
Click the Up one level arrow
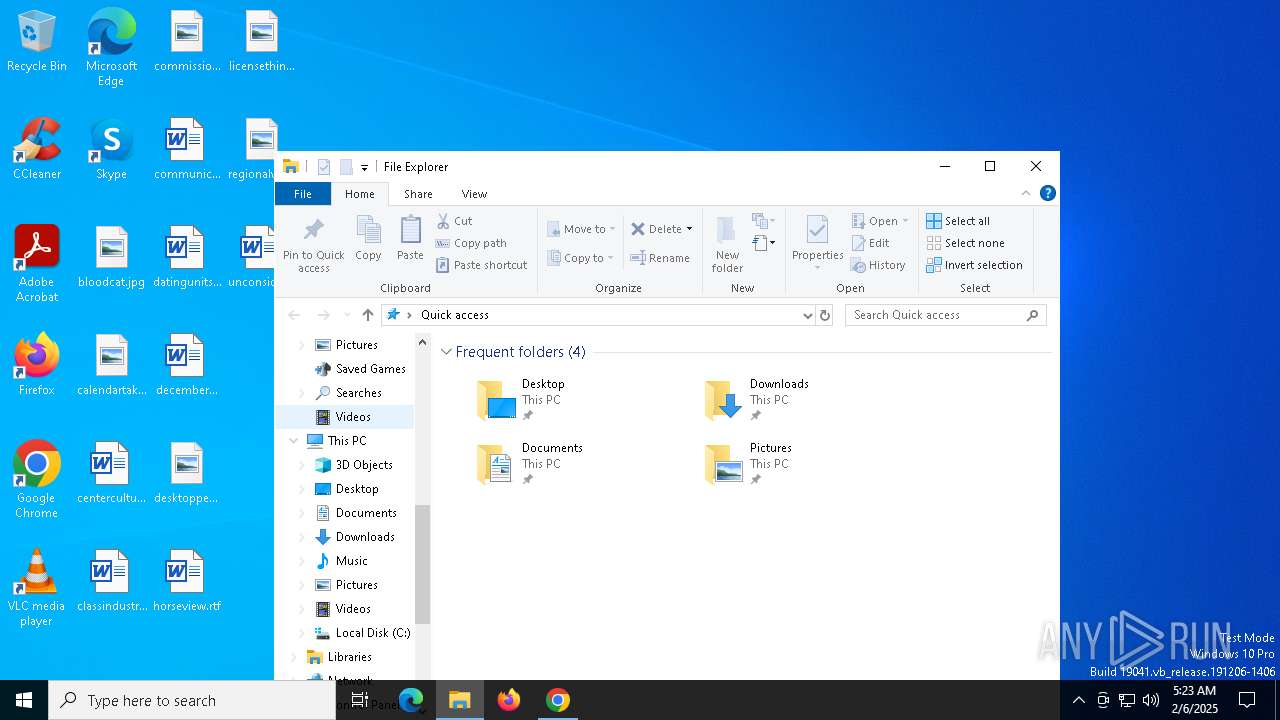click(x=367, y=315)
